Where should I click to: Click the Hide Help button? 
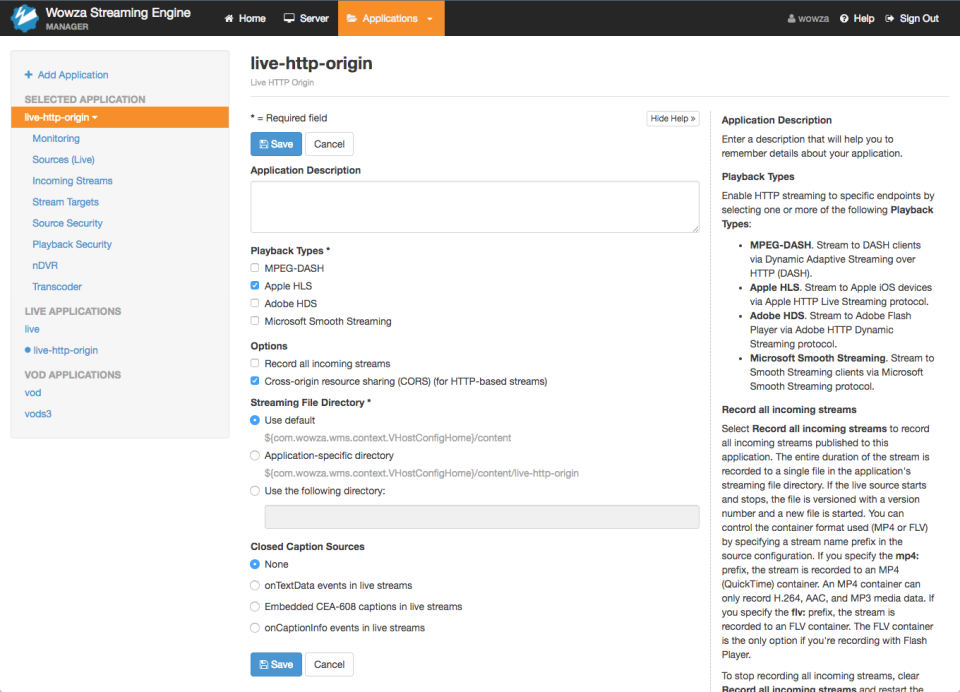(x=673, y=118)
